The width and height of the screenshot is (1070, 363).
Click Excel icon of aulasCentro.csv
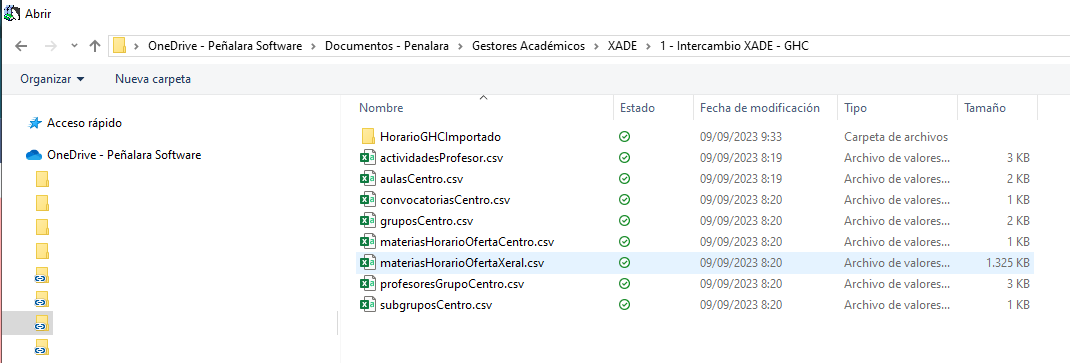click(x=368, y=179)
